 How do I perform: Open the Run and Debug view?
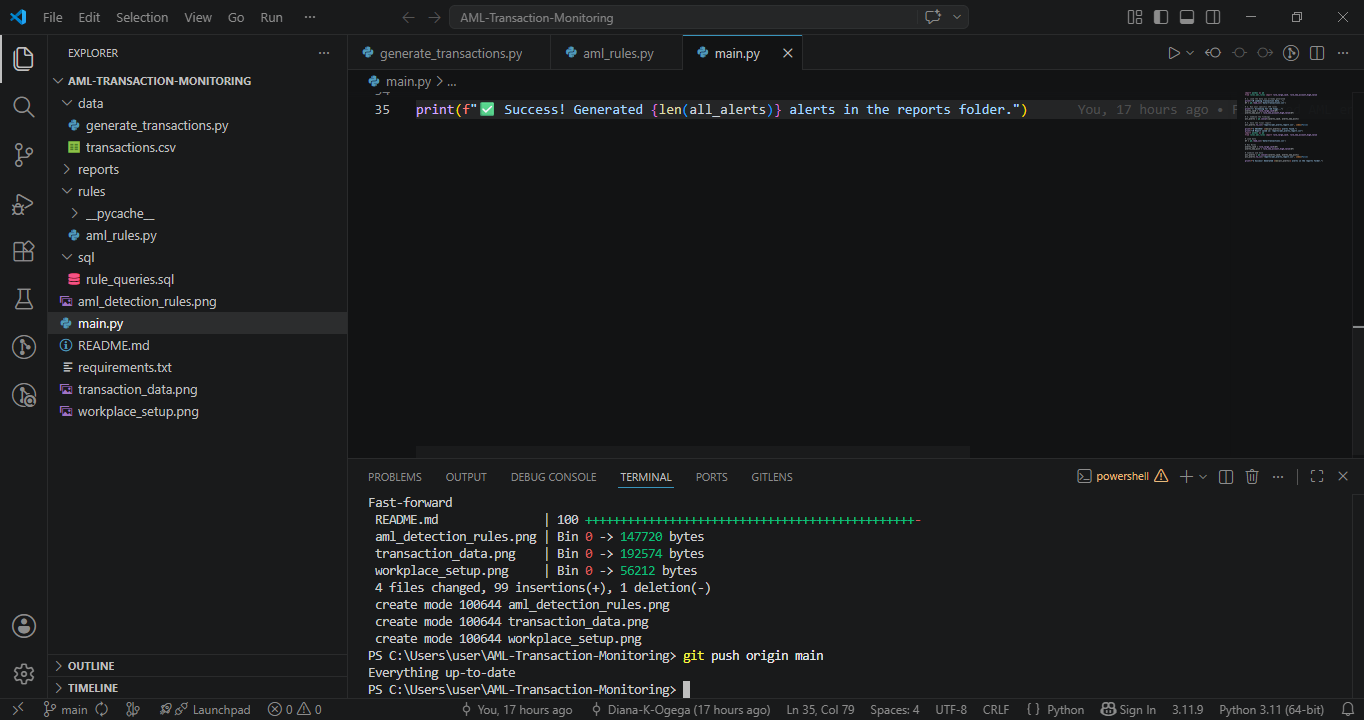point(23,203)
